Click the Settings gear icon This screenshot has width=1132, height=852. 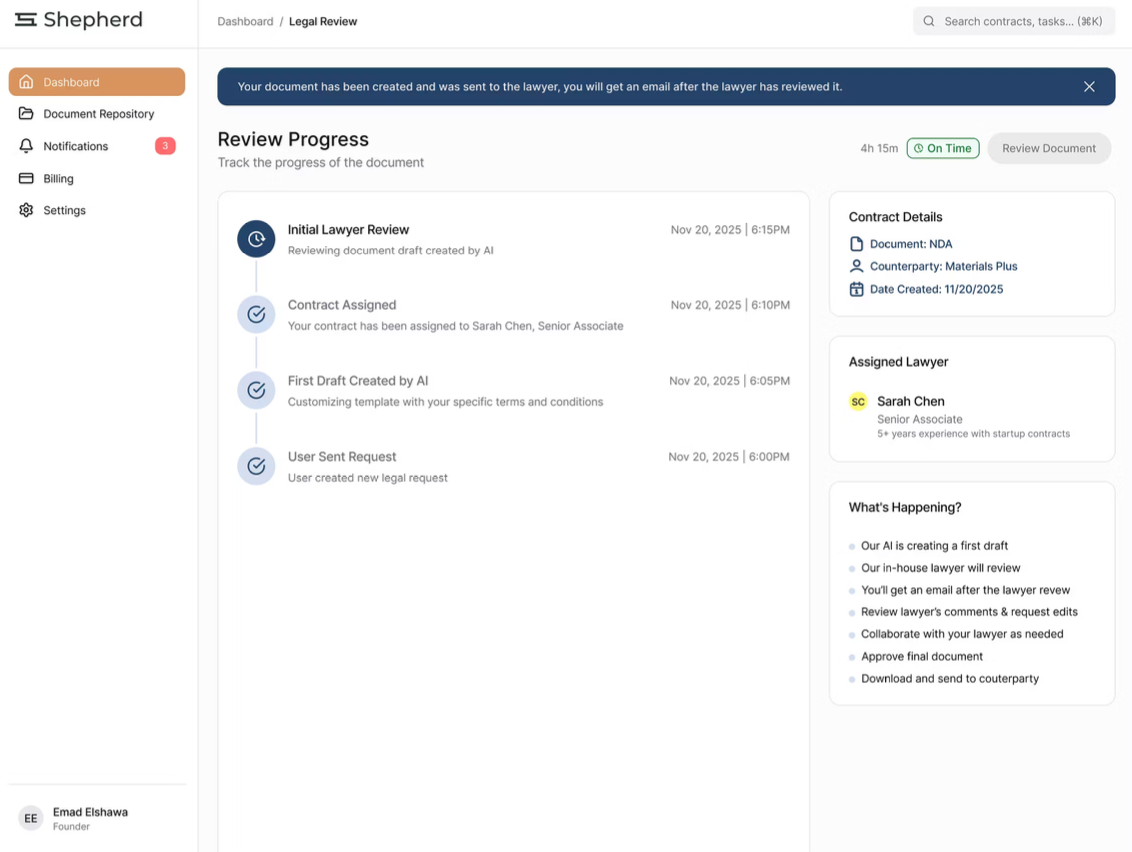[26, 210]
